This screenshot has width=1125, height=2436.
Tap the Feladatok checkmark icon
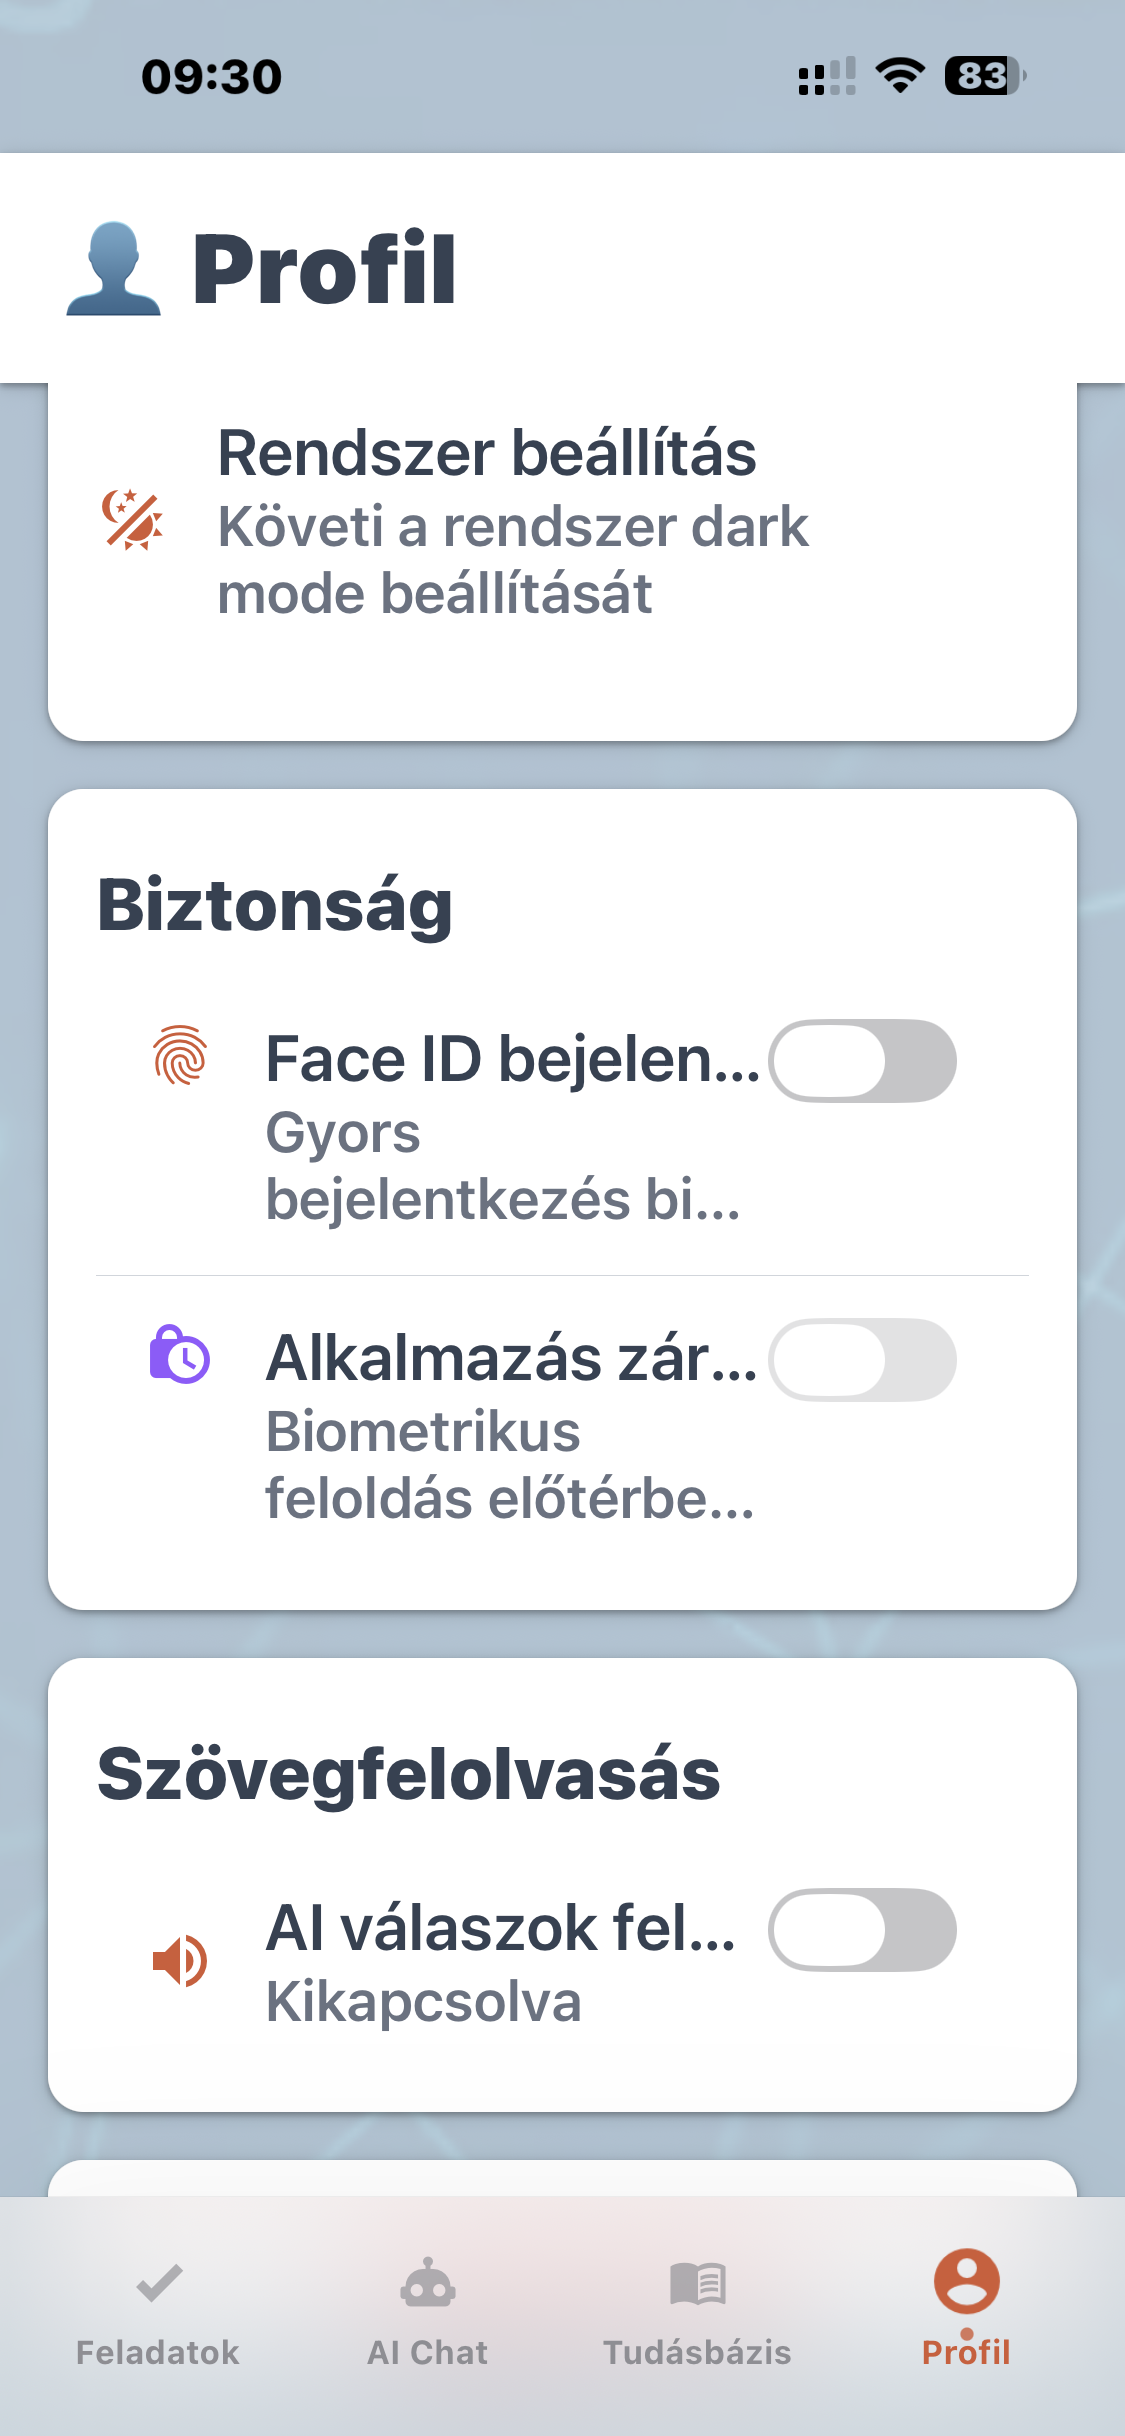(x=158, y=2283)
